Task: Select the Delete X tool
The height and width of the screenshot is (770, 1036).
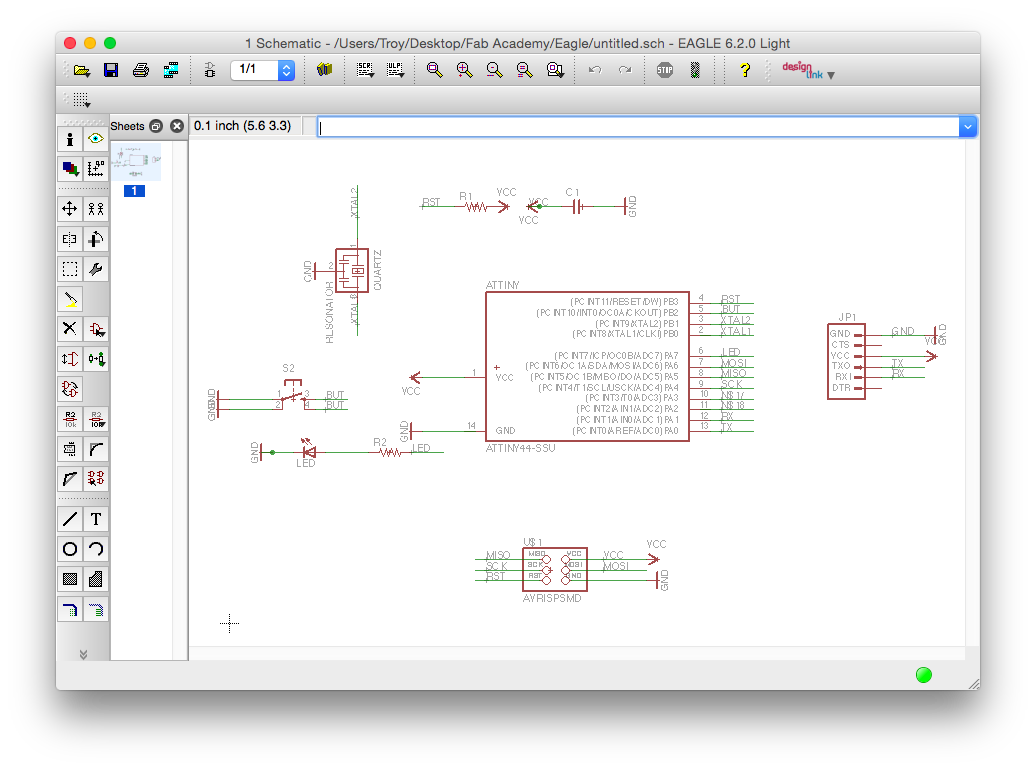Action: click(x=70, y=329)
